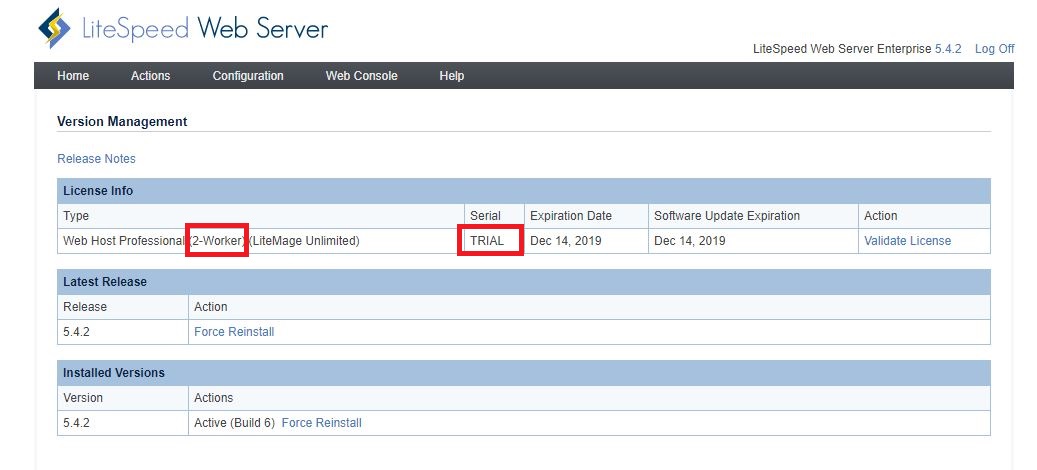Click the Latest Release section header

[x=524, y=282]
